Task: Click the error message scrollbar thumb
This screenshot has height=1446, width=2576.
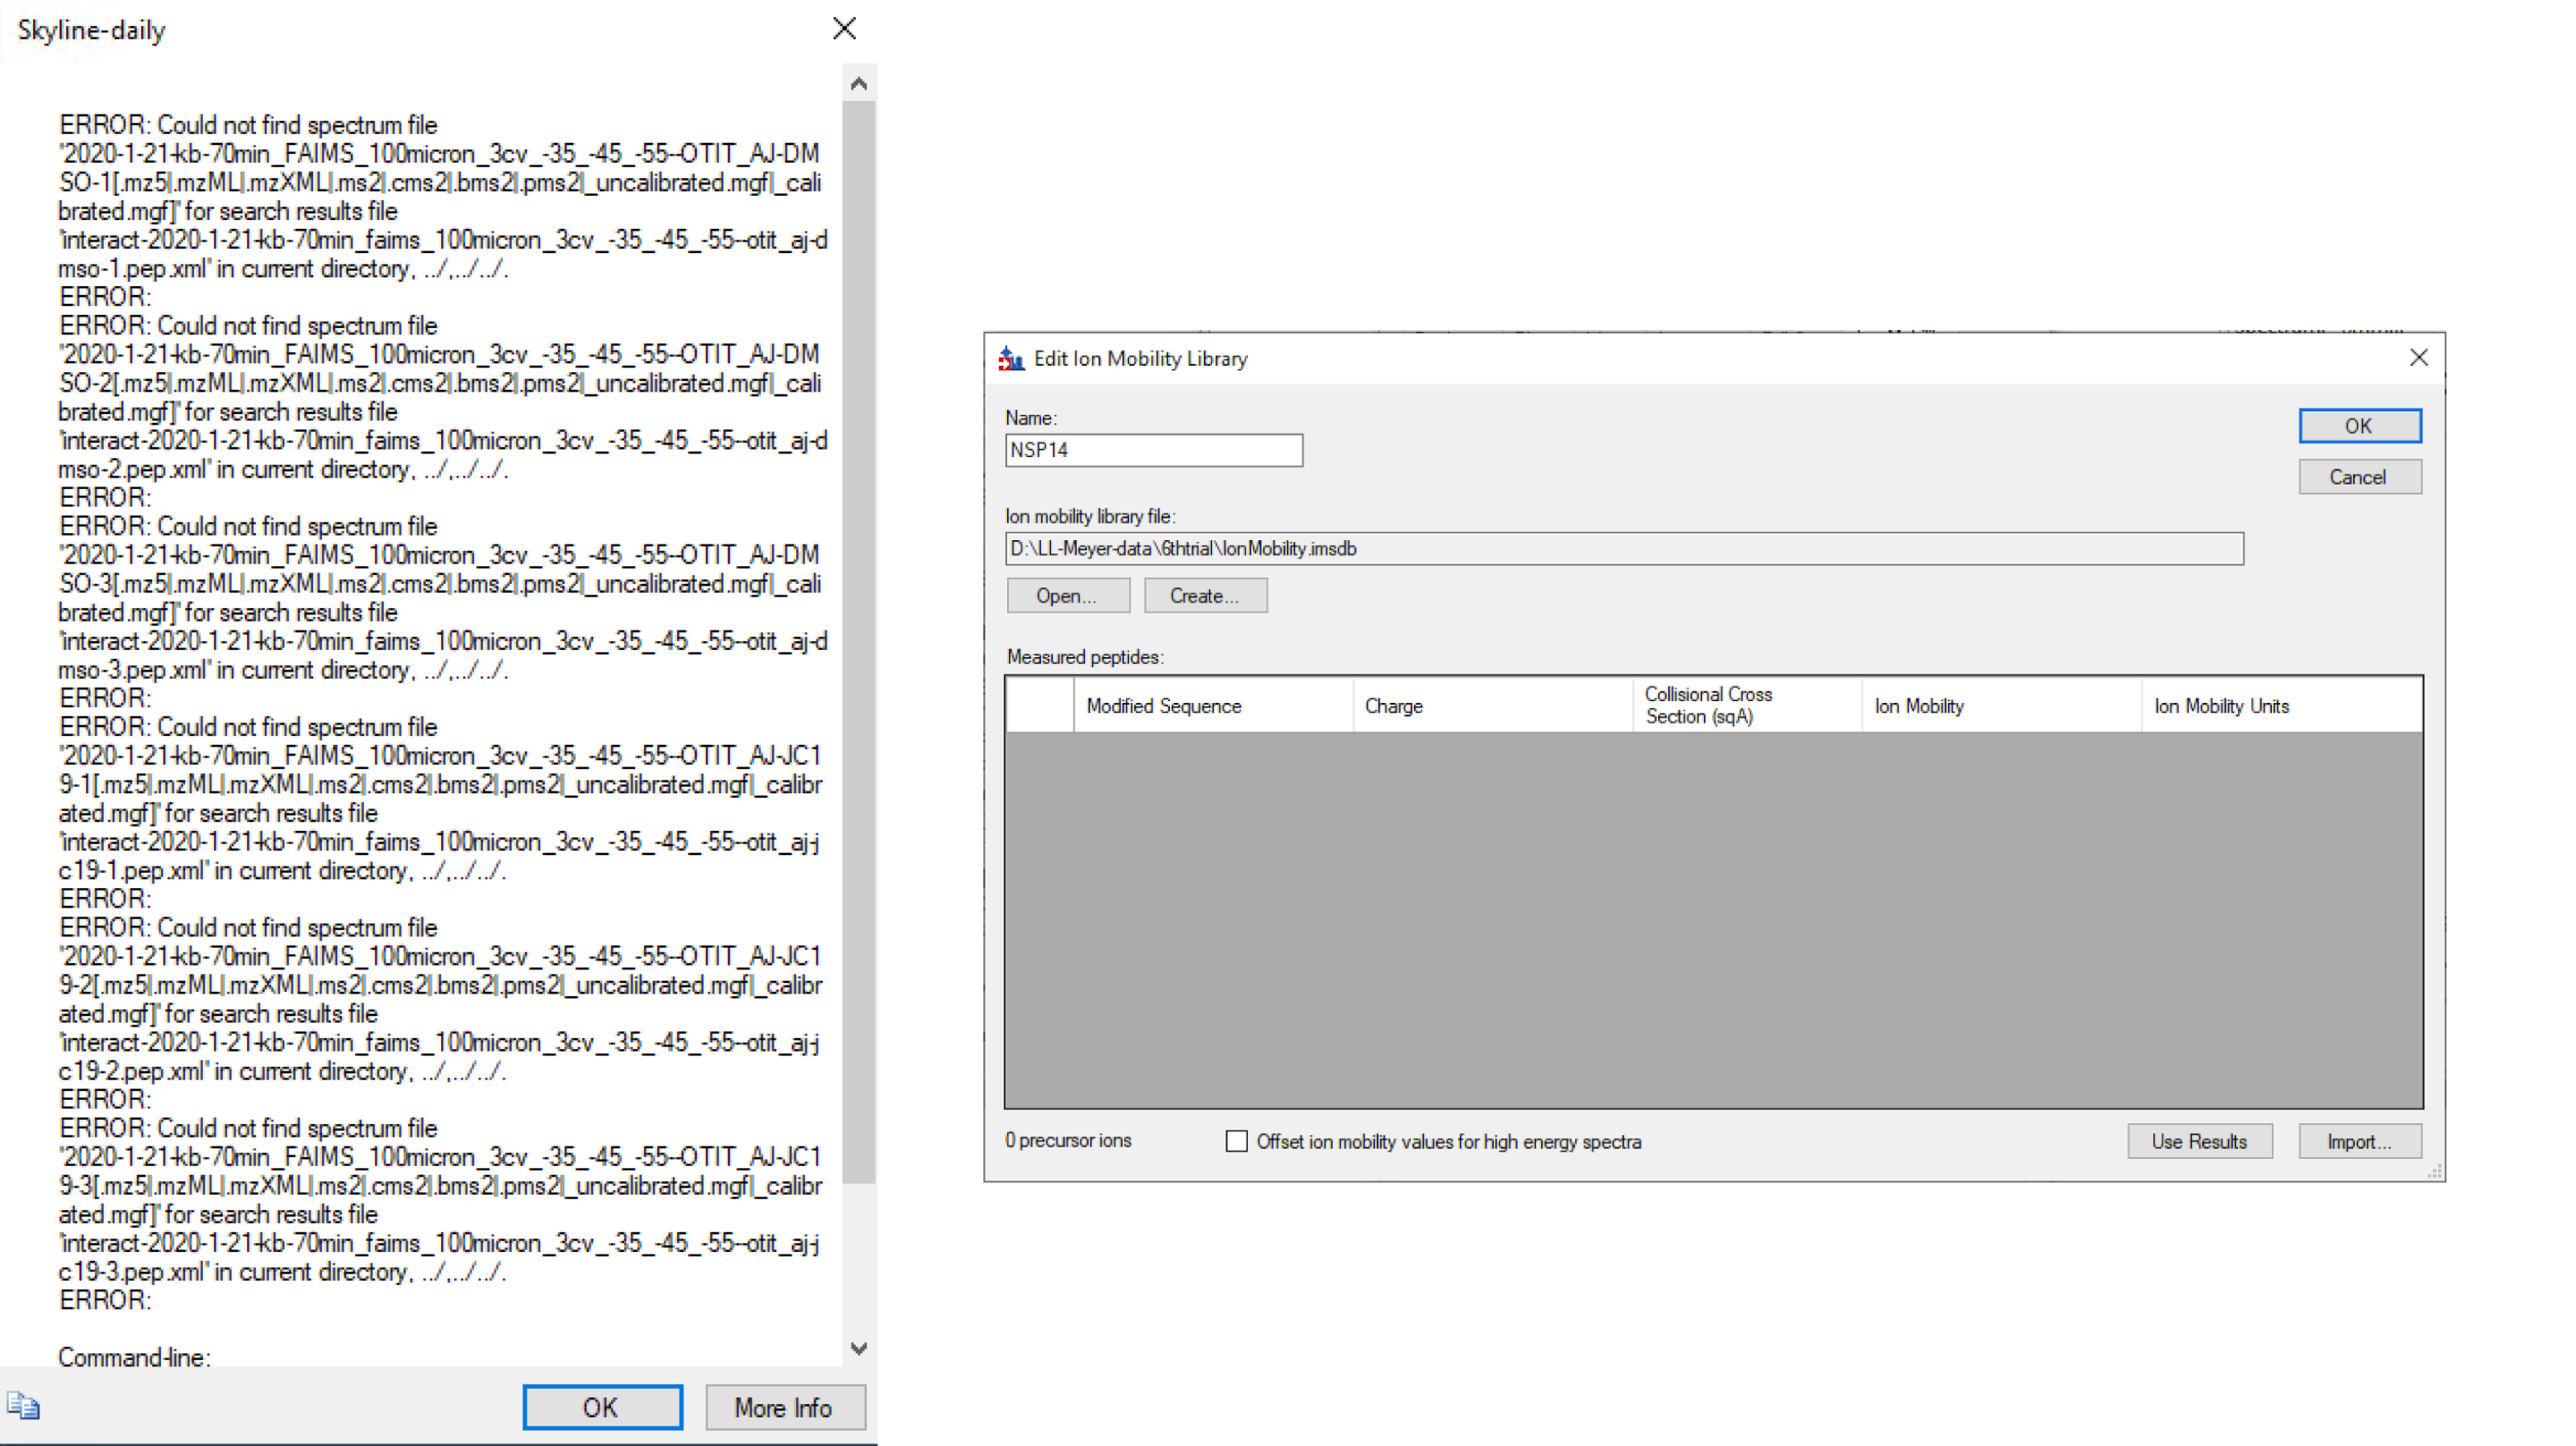Action: click(x=858, y=640)
